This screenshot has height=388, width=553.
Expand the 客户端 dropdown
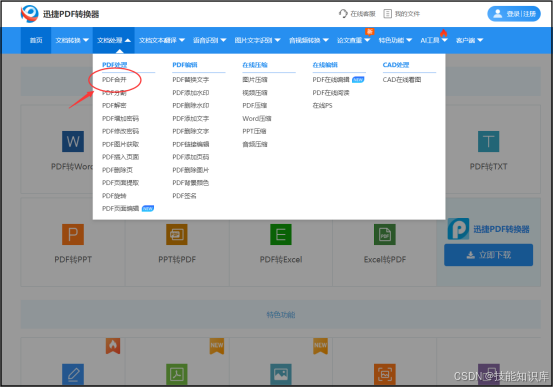(469, 40)
